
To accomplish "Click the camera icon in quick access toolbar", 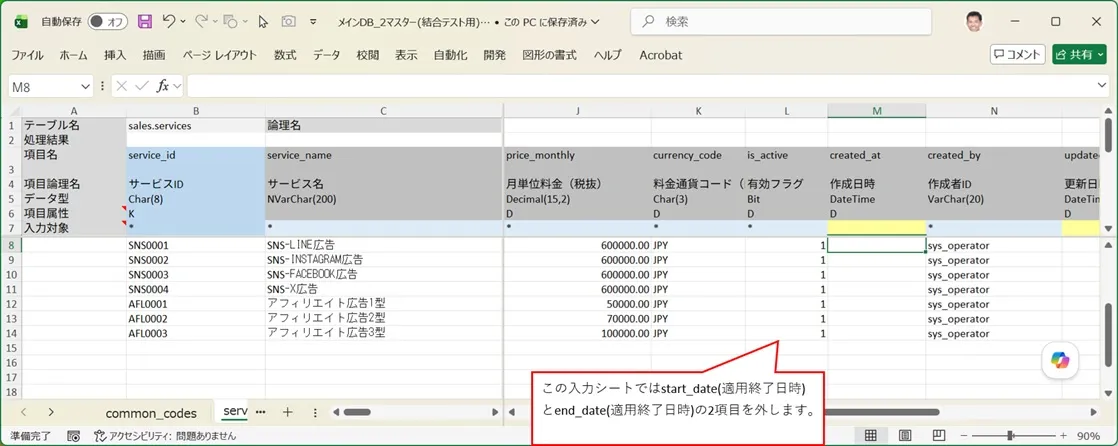I will (x=288, y=22).
